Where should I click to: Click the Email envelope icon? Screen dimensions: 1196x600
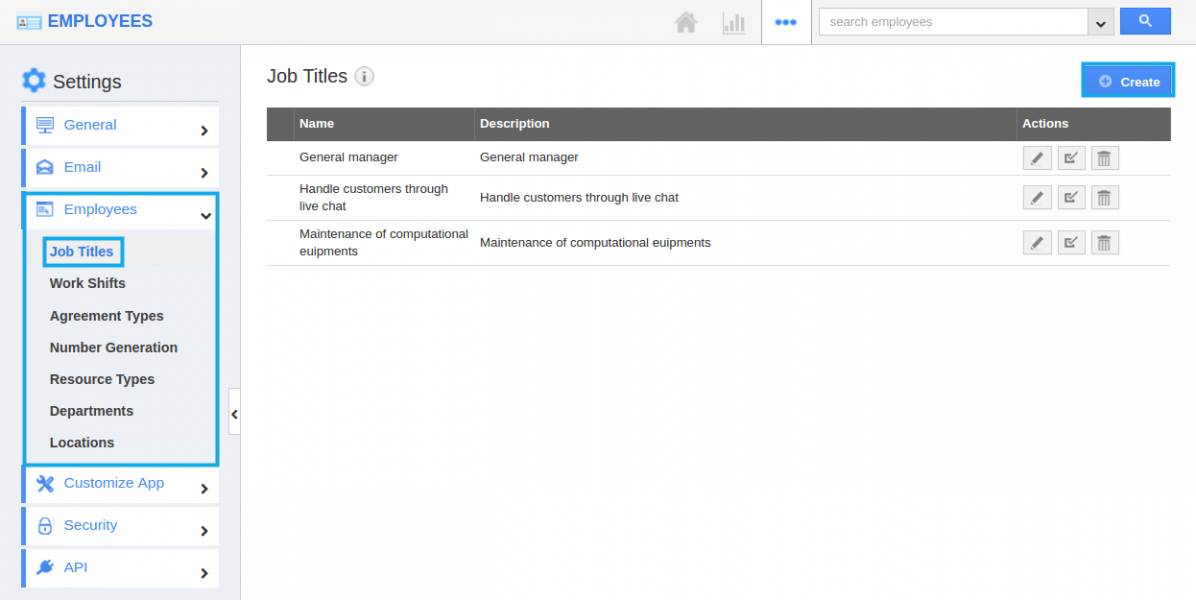click(x=45, y=167)
